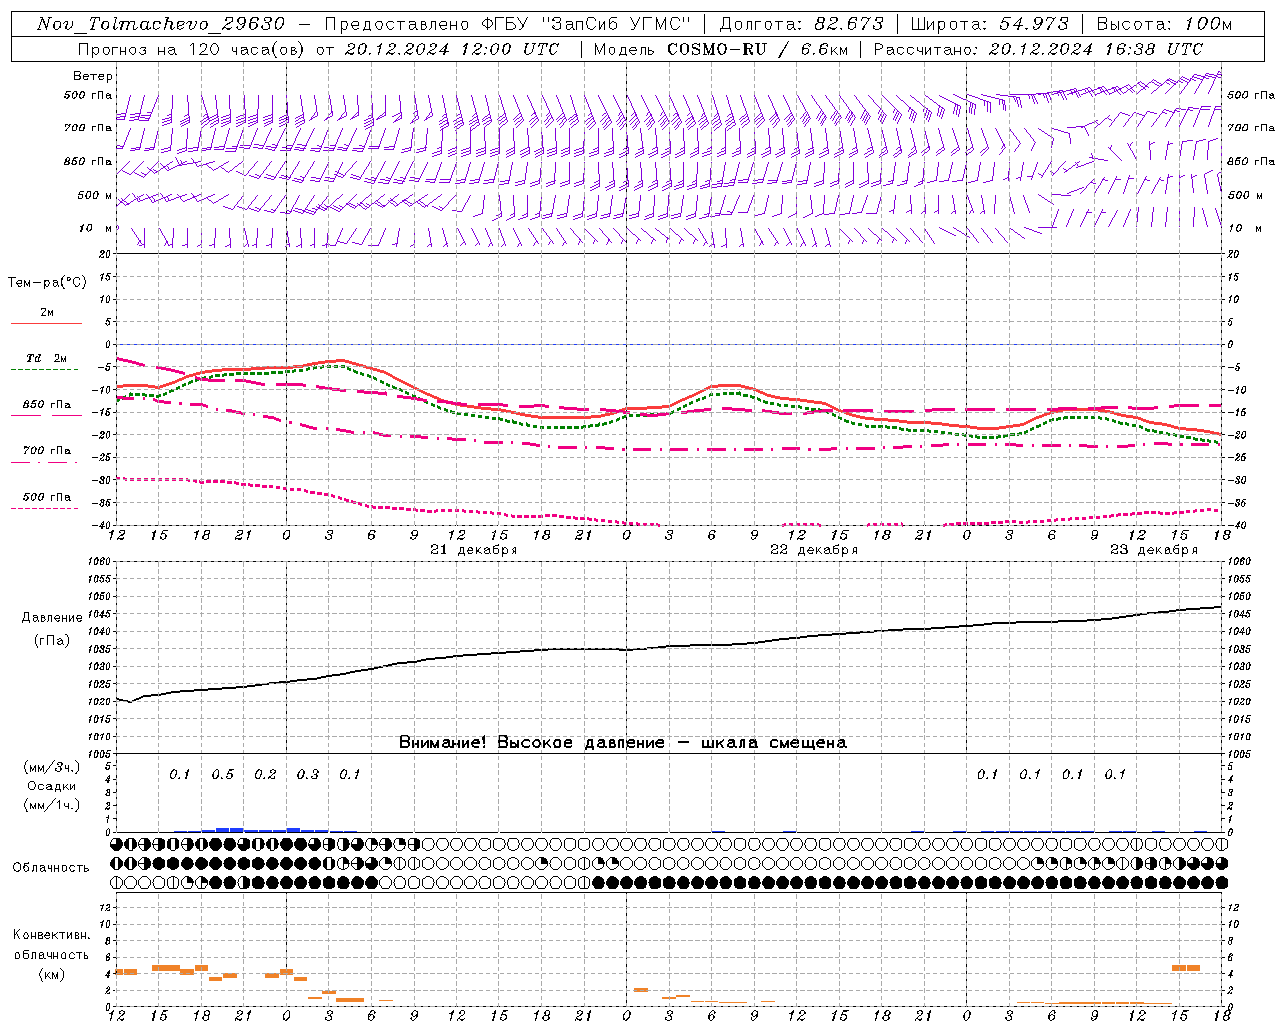Viewport: 1280px width, 1024px height.
Task: Click the 22 декабря date label
Action: (x=814, y=550)
